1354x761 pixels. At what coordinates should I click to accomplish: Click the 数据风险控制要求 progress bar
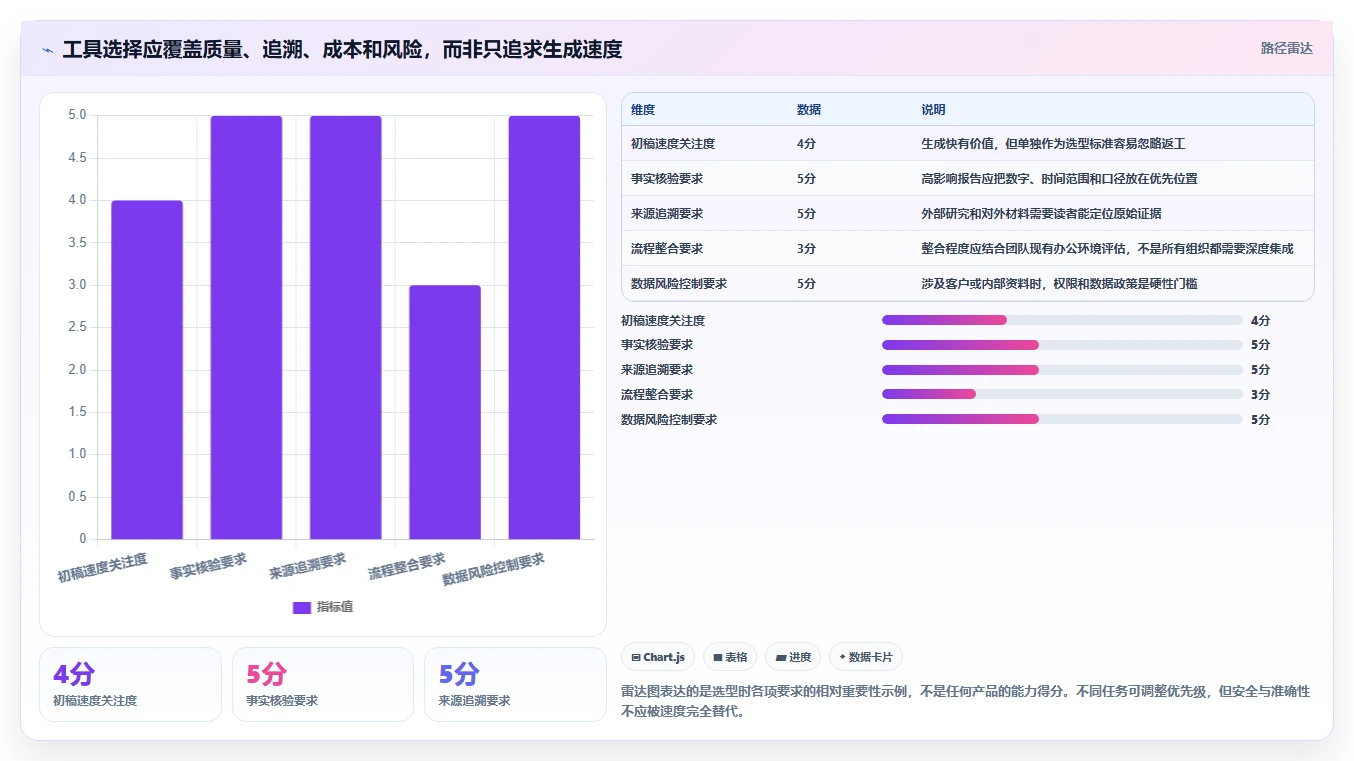(1062, 419)
